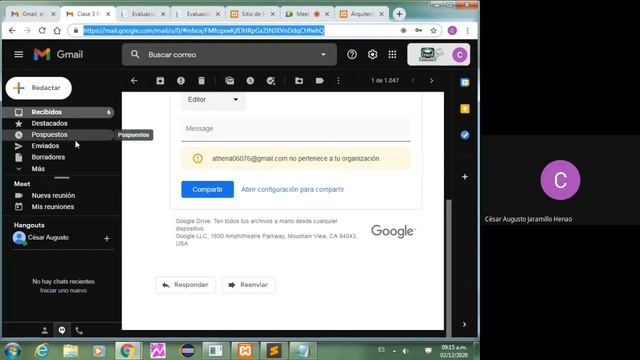Hide the side panel chevron
The image size is (640, 360).
pos(464,324)
